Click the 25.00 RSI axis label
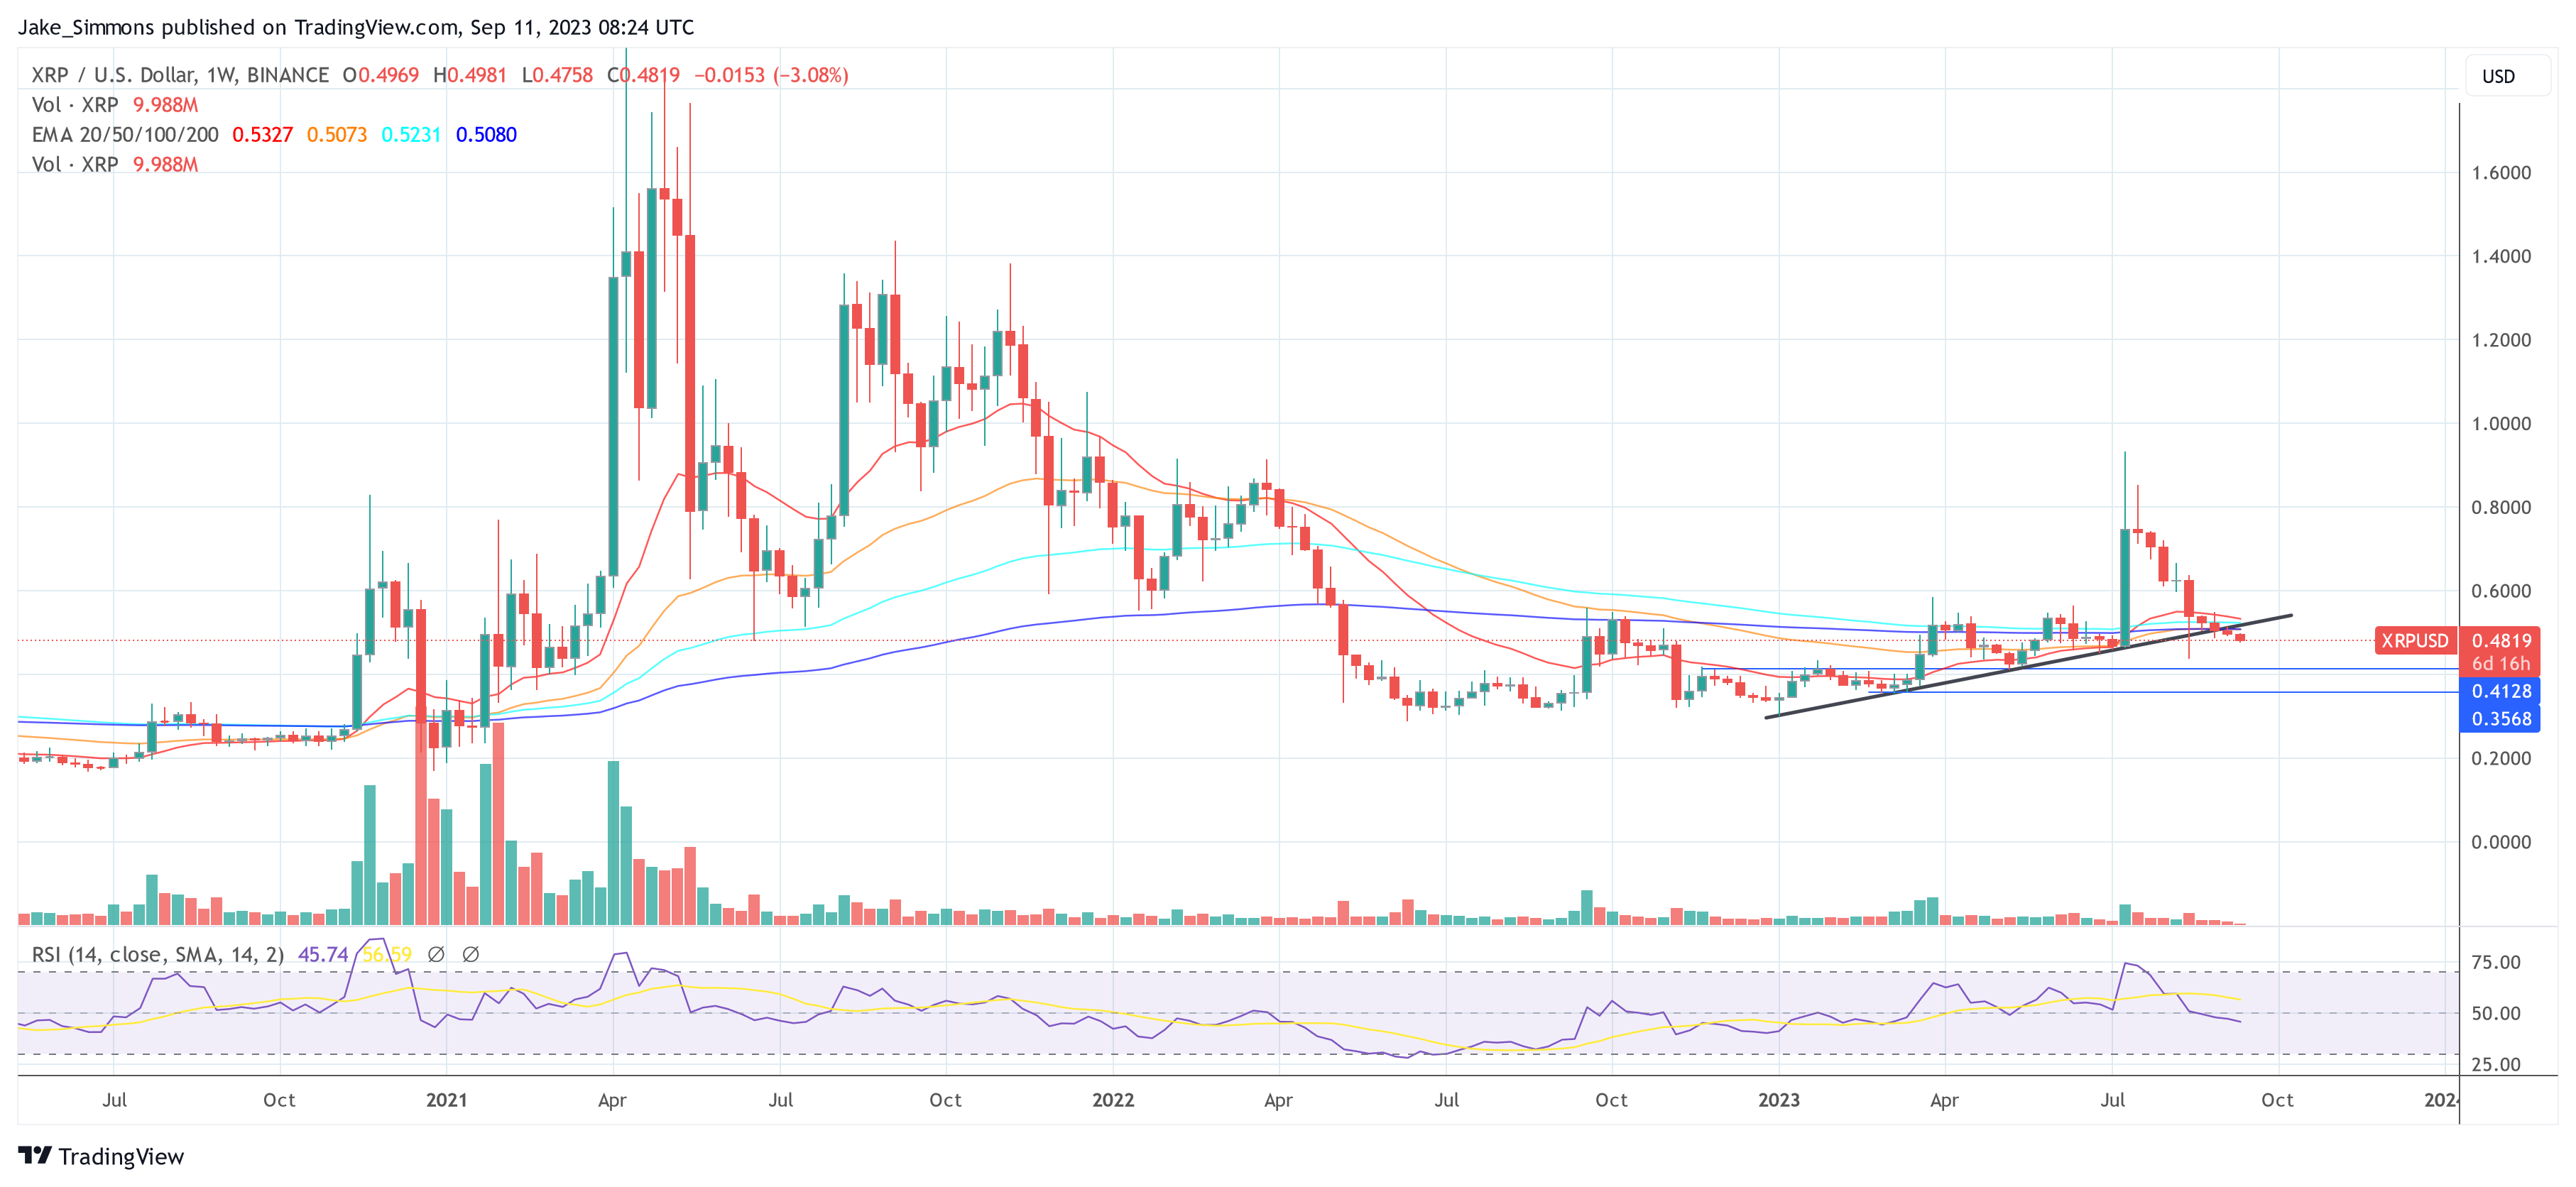This screenshot has height=1187, width=2576. tap(2495, 1065)
